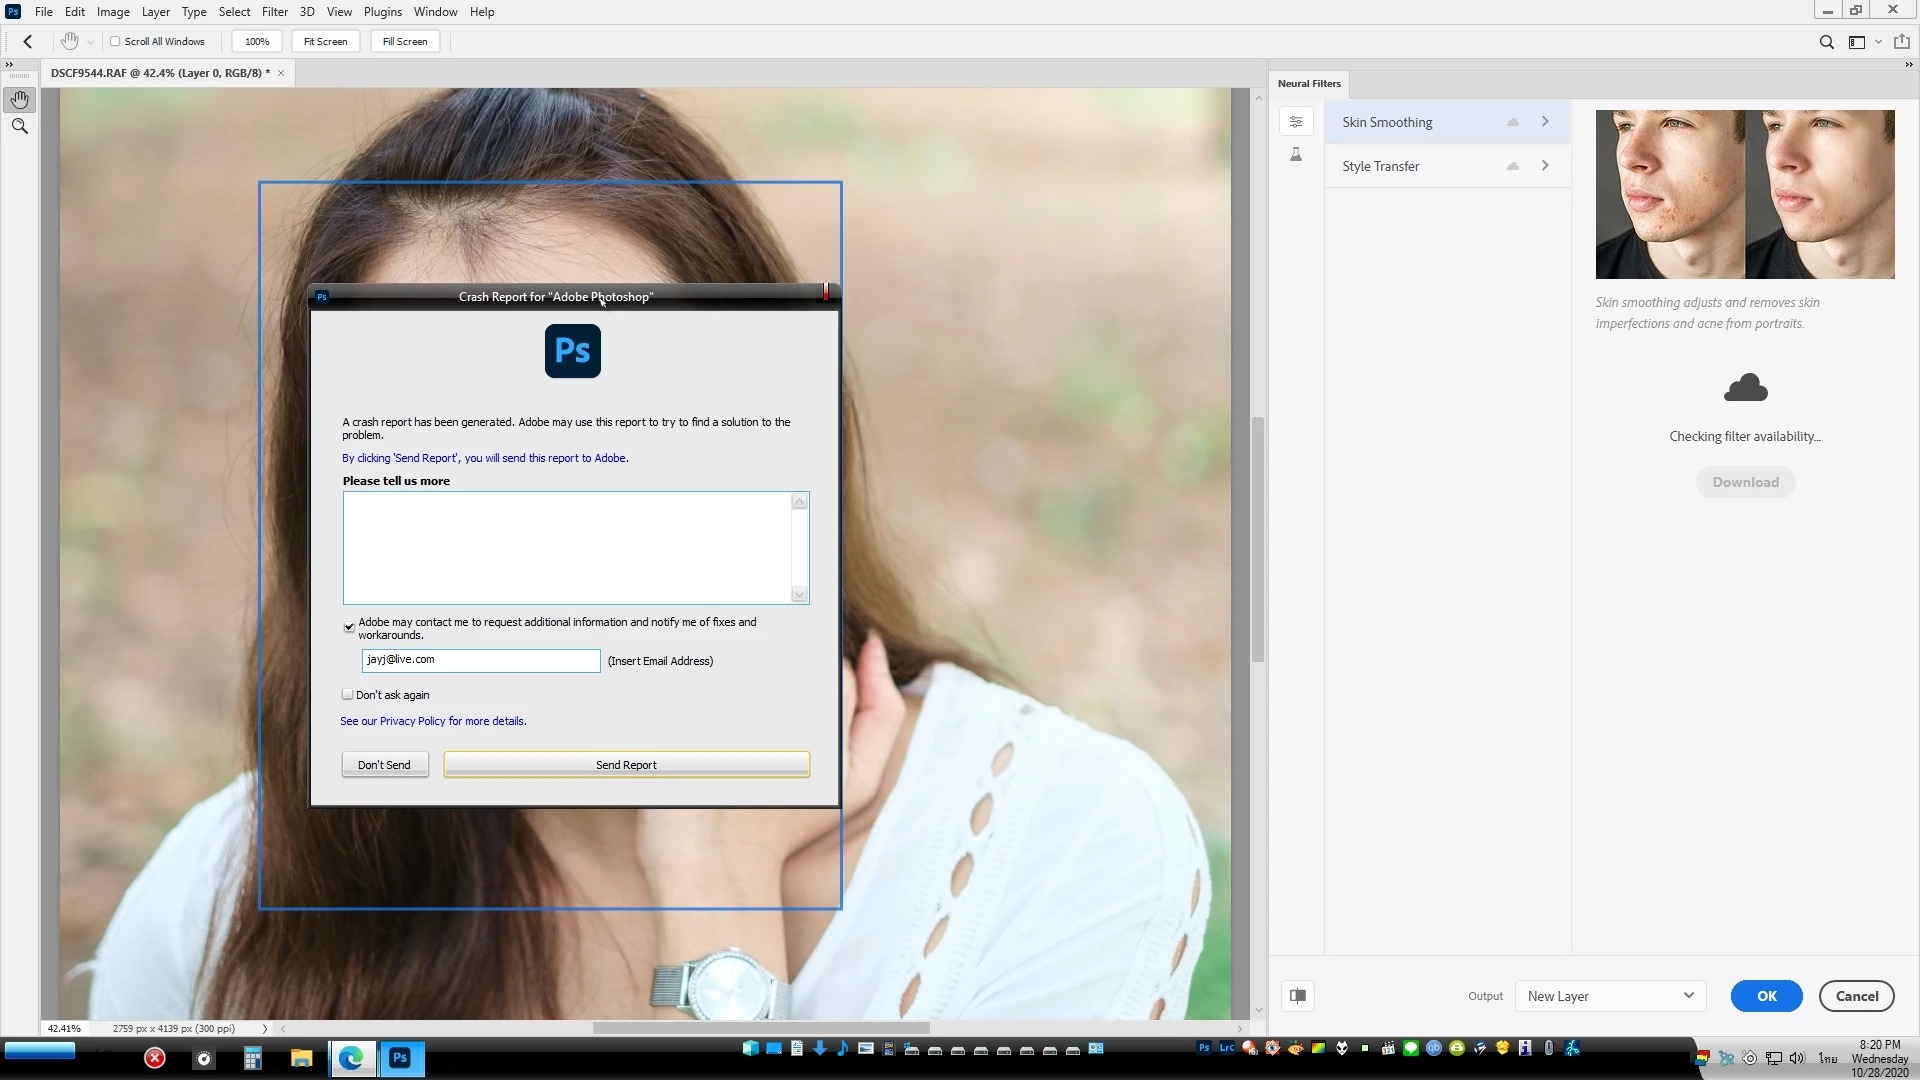Select the Hand tool in toolbar

point(20,100)
